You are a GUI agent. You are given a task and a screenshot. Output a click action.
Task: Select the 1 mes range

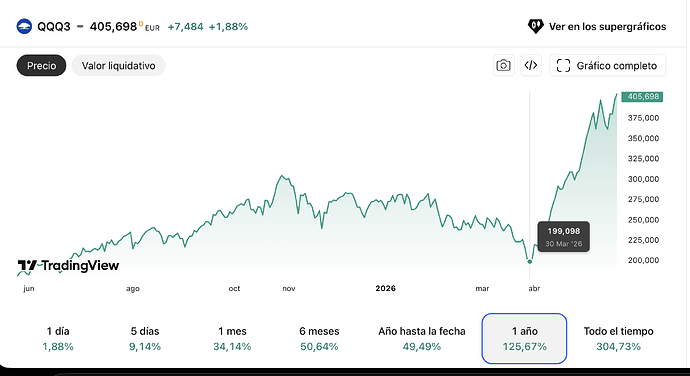click(x=232, y=339)
